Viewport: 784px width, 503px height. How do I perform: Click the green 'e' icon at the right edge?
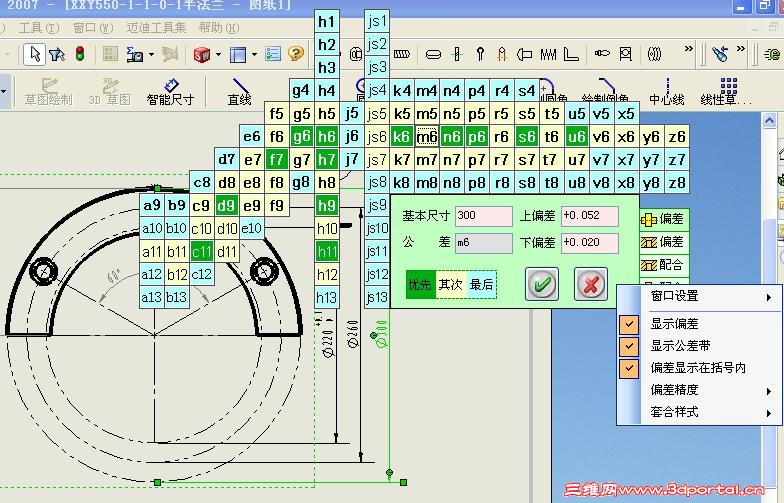(773, 54)
